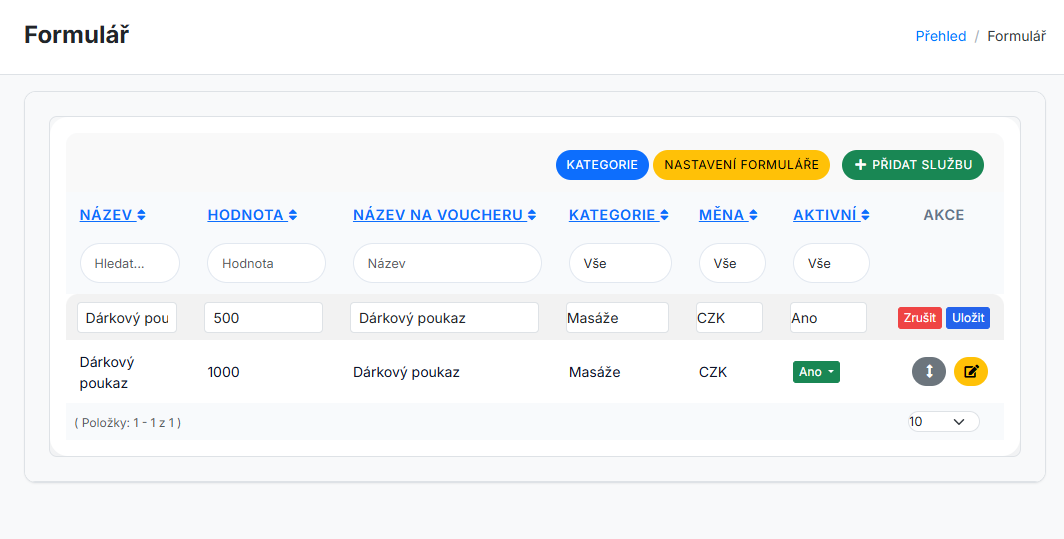This screenshot has height=539, width=1064.
Task: Toggle the green Ano active status
Action: 816,372
